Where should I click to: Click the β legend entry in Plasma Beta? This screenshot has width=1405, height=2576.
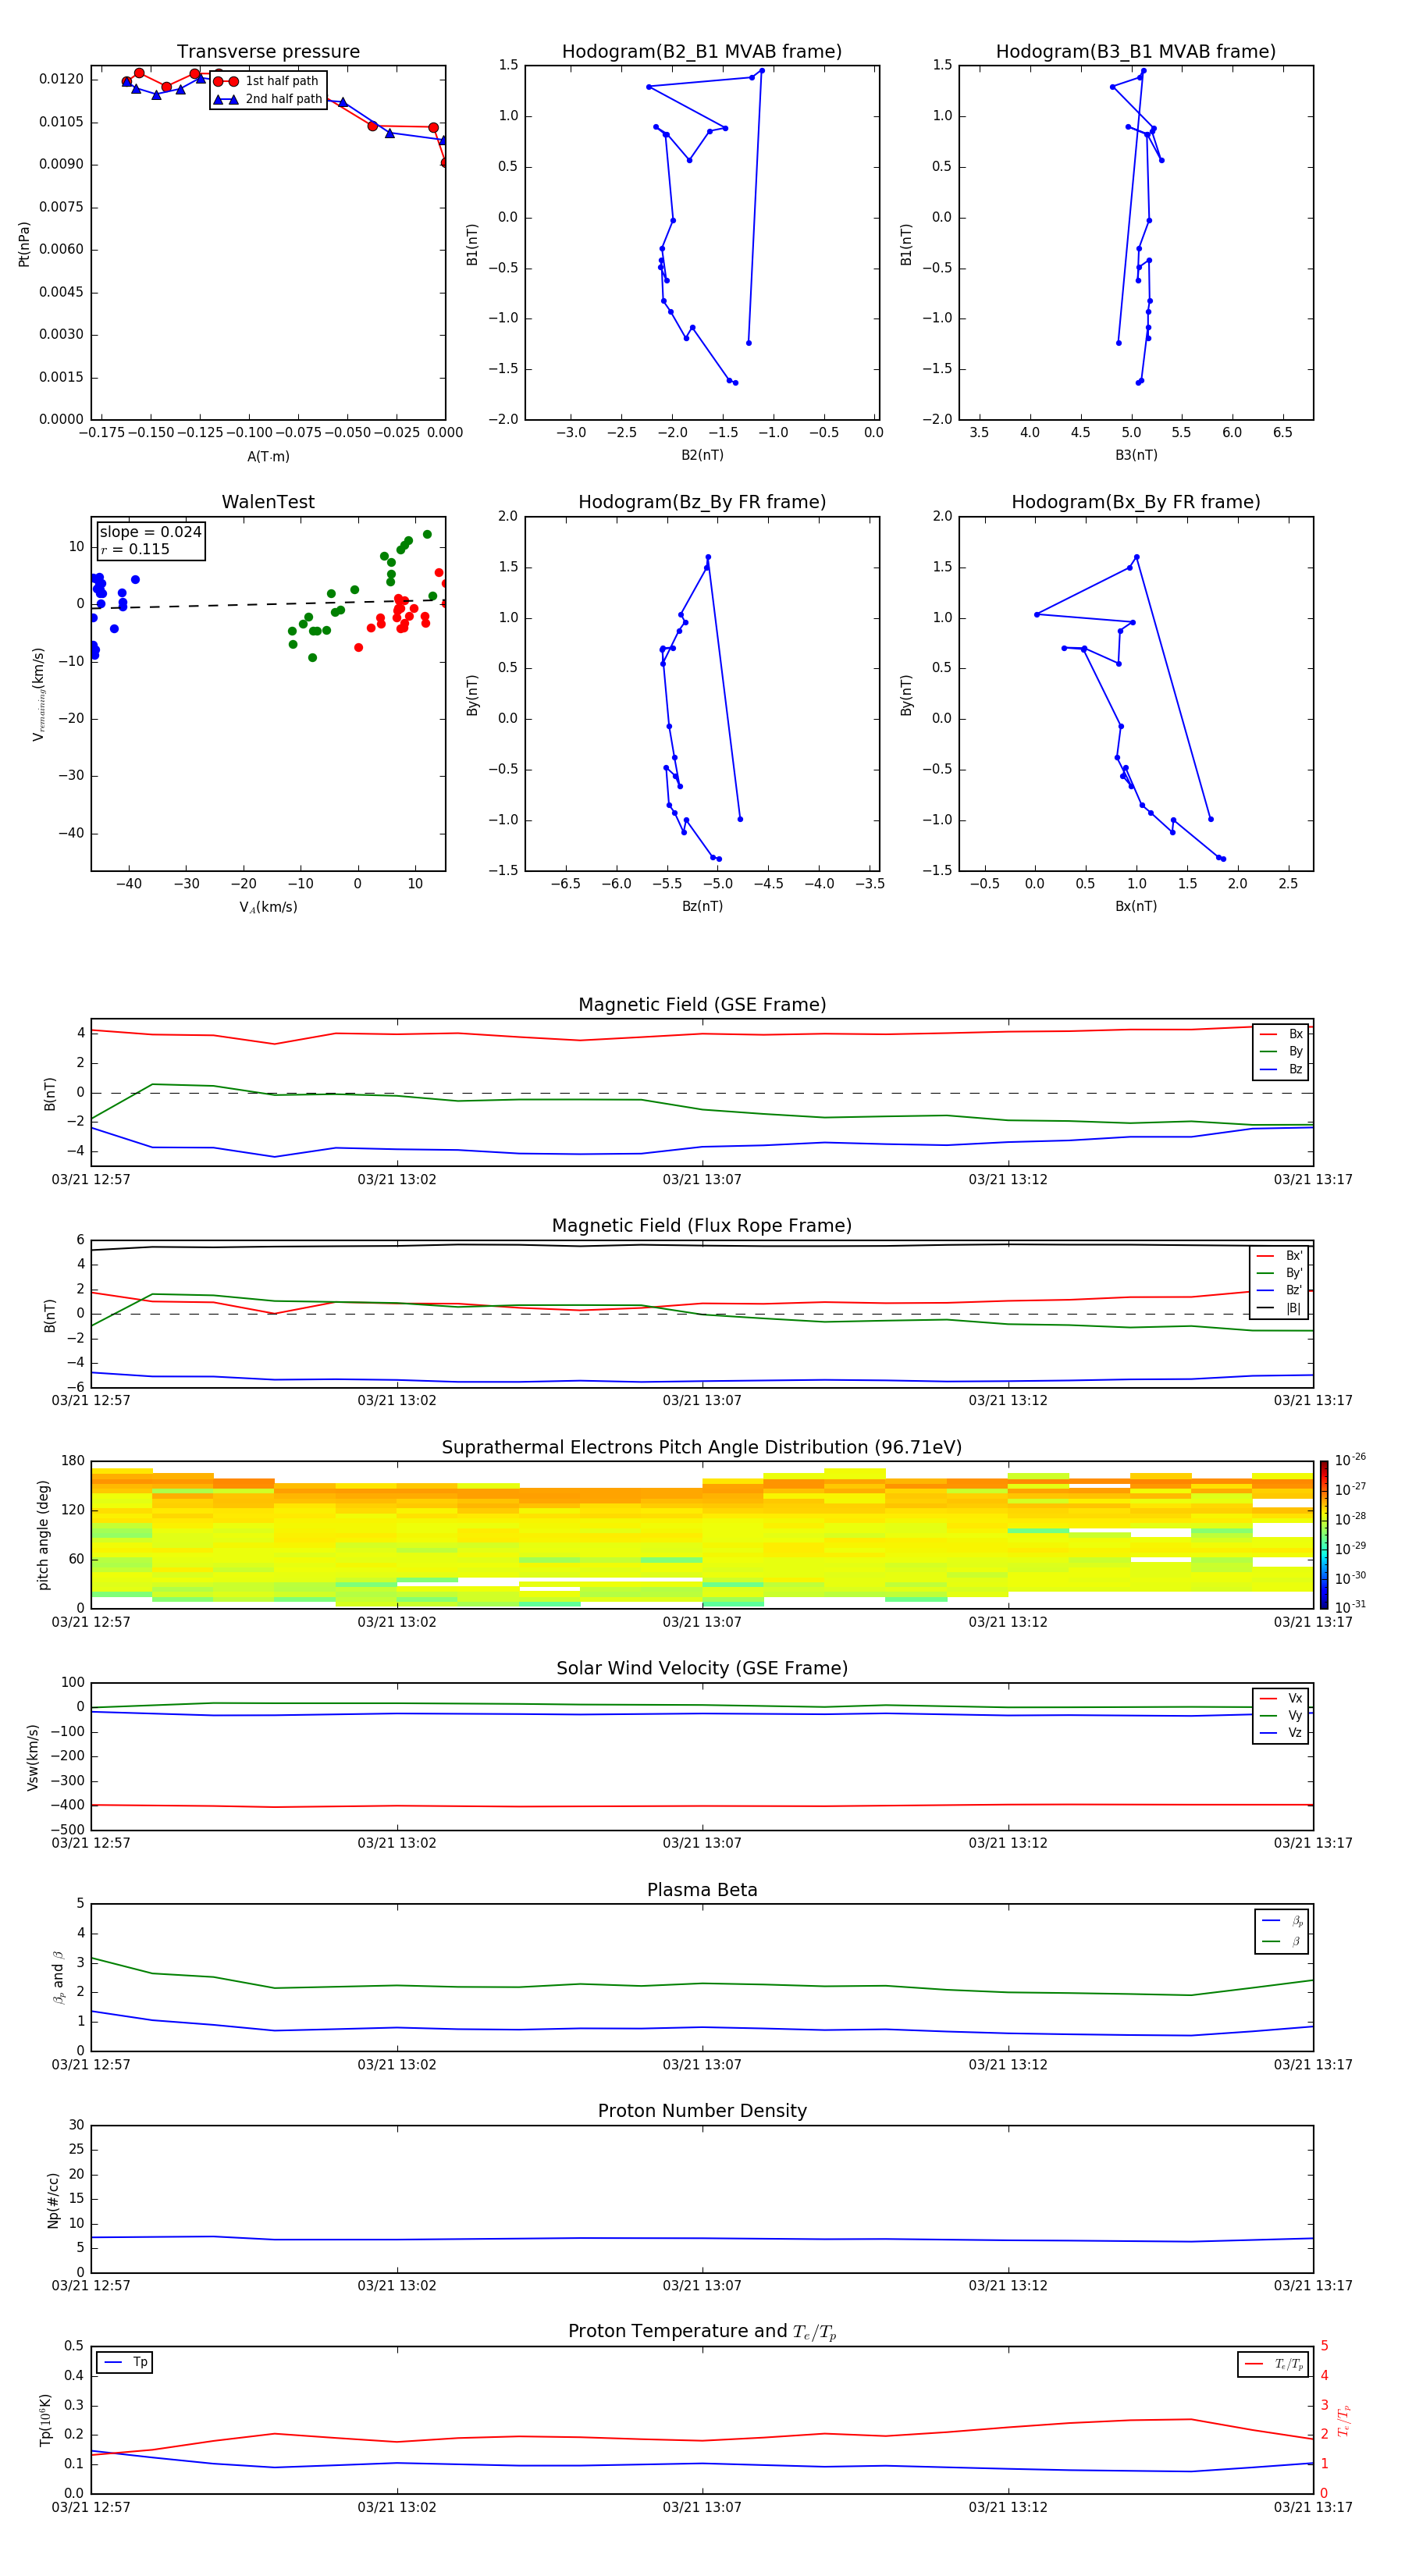pyautogui.click(x=1282, y=1941)
